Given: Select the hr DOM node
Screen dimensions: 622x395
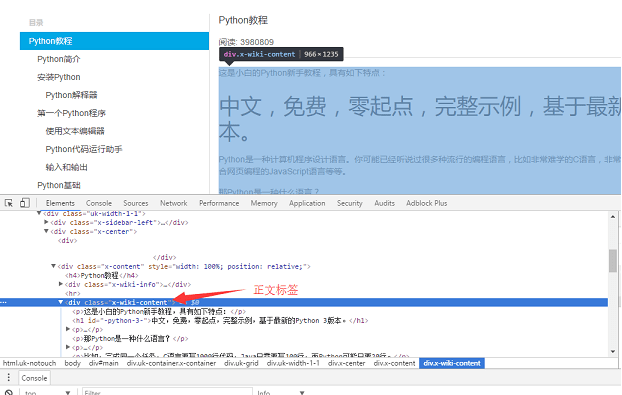Looking at the screenshot, I should (73, 293).
